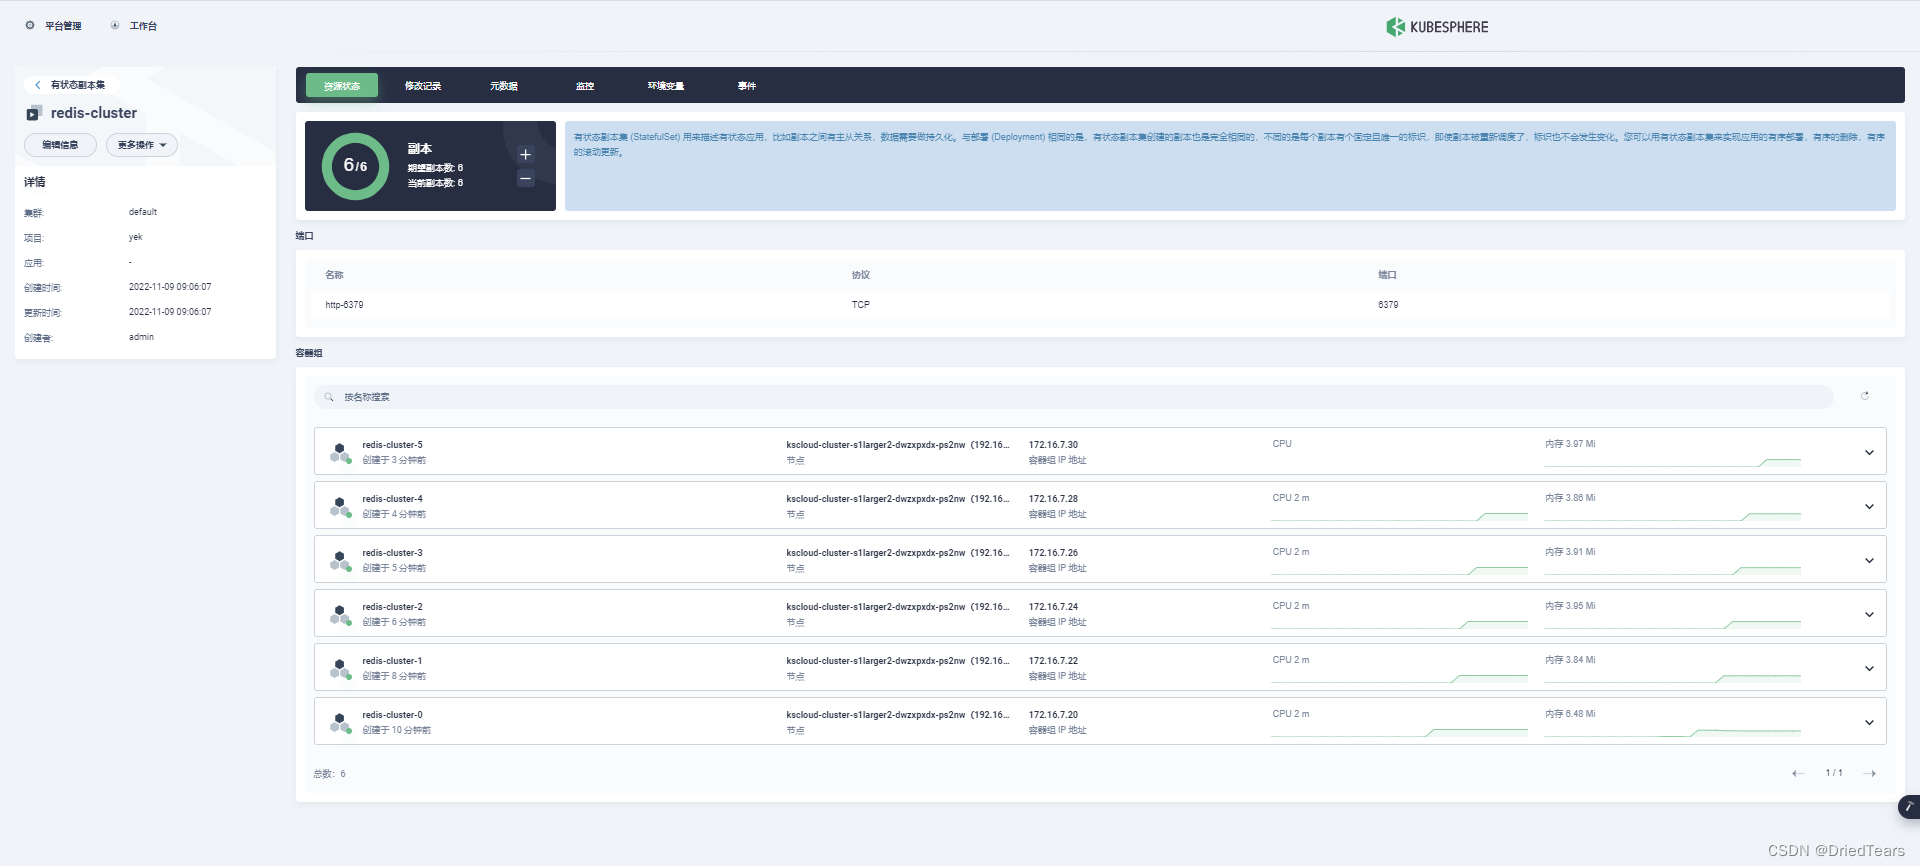The height and width of the screenshot is (866, 1920).
Task: Expand redis-cluster-3 pod row
Action: click(1869, 561)
